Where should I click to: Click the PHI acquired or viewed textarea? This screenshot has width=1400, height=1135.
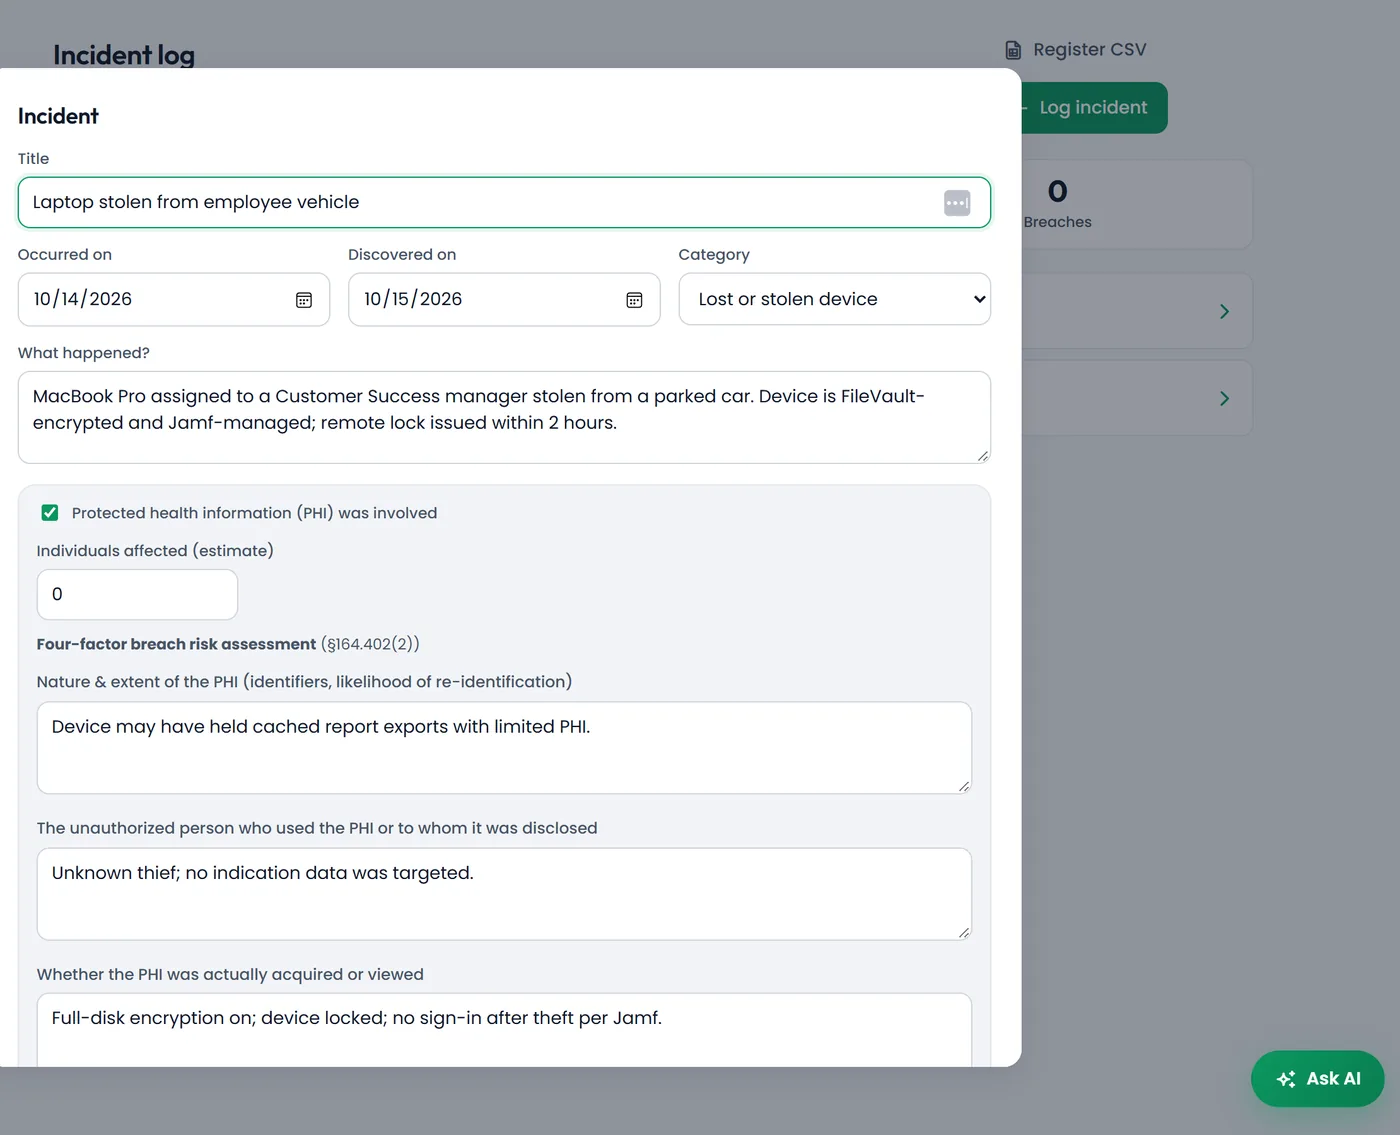point(504,1030)
